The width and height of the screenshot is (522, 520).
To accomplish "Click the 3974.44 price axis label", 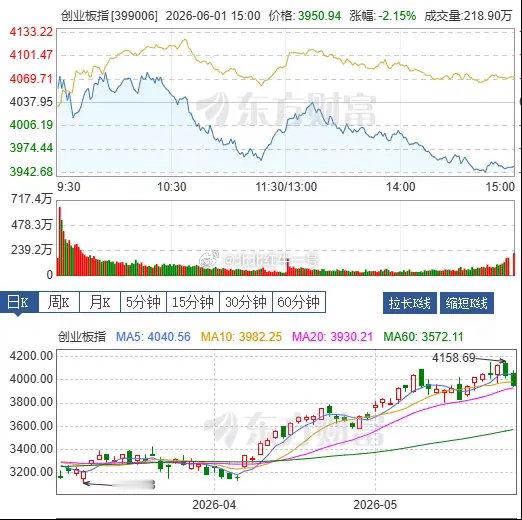I will coord(31,148).
